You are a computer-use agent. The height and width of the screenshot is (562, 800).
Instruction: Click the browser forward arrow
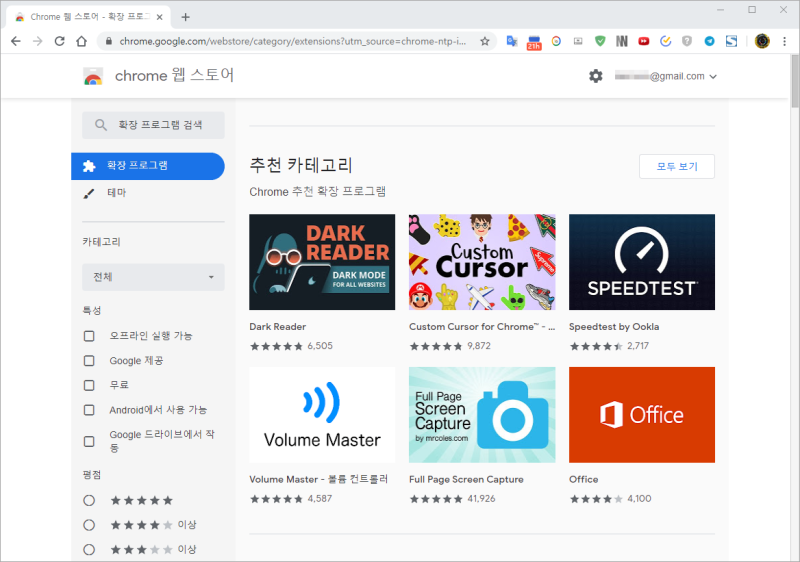(38, 41)
